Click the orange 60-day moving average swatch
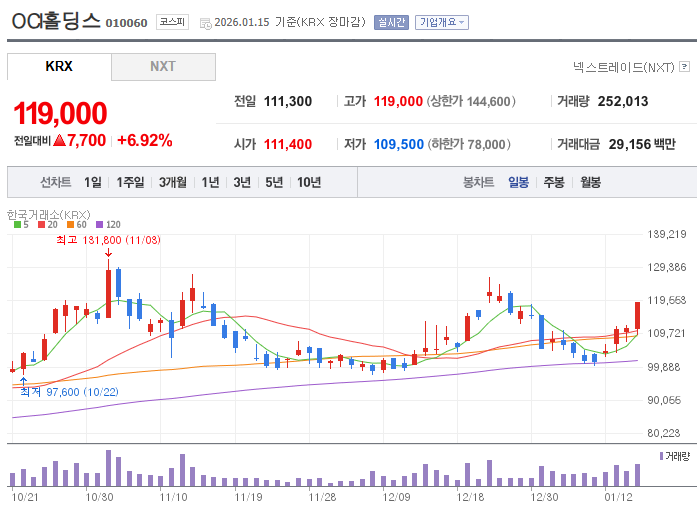This screenshot has width=697, height=507. pos(70,224)
